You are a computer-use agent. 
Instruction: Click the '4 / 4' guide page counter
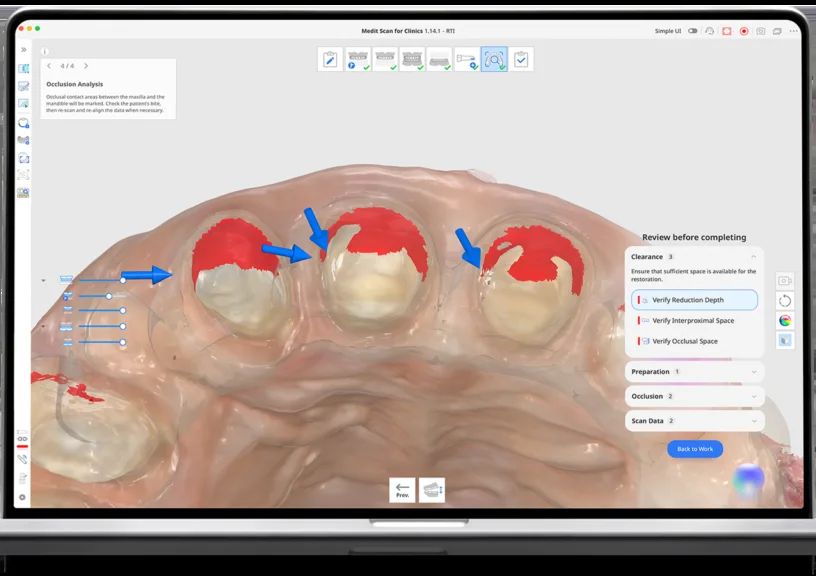pyautogui.click(x=67, y=66)
